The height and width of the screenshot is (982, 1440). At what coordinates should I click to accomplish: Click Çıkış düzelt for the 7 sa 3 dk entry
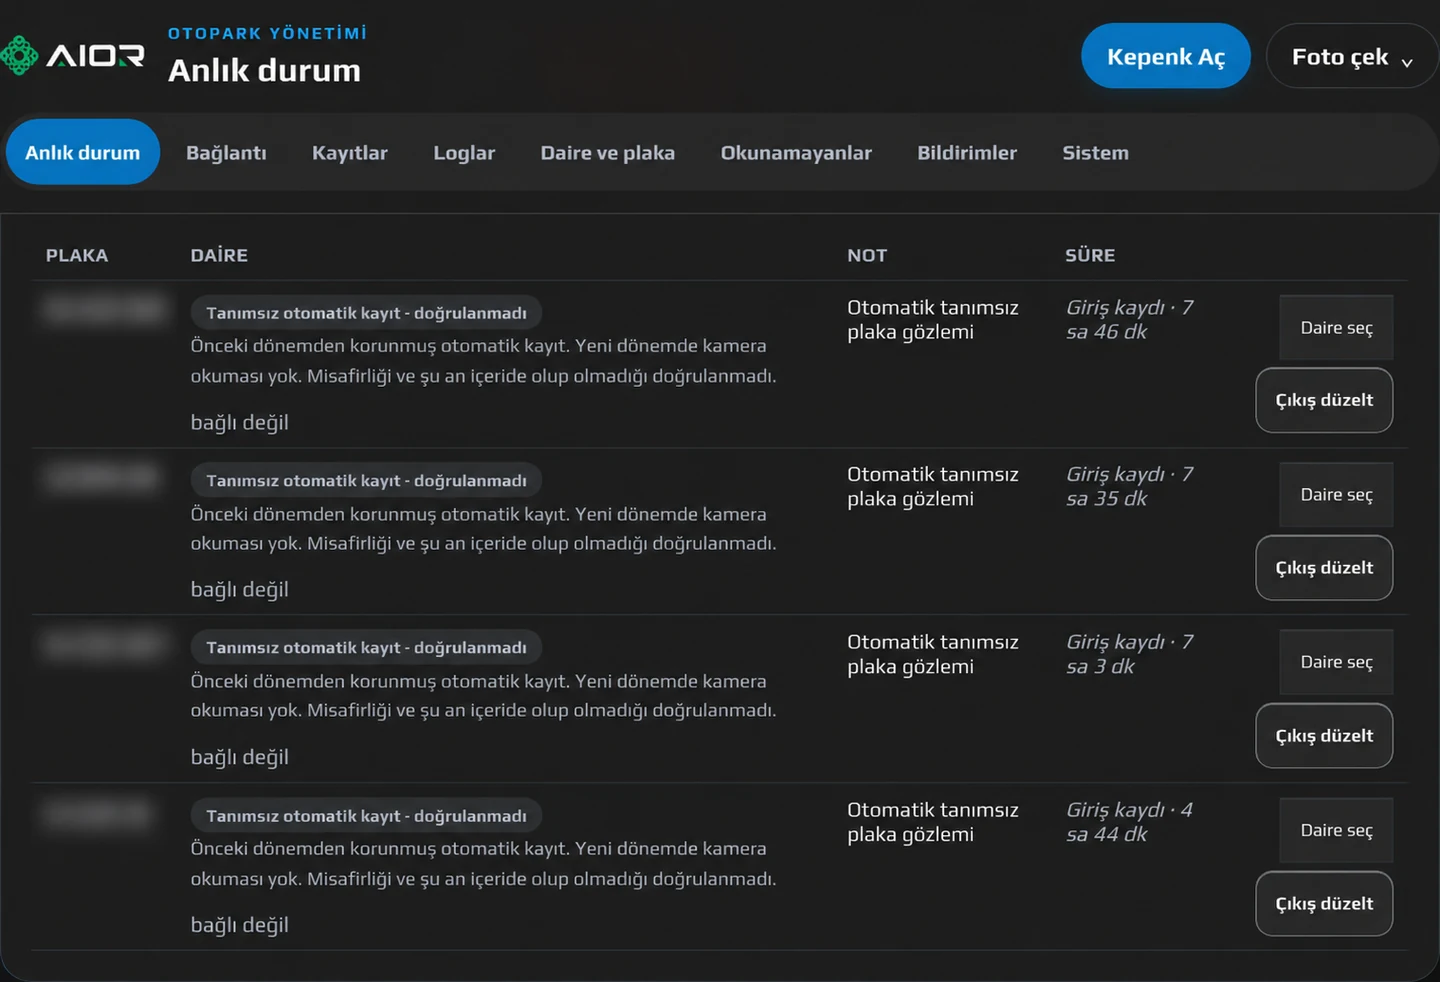(x=1324, y=735)
